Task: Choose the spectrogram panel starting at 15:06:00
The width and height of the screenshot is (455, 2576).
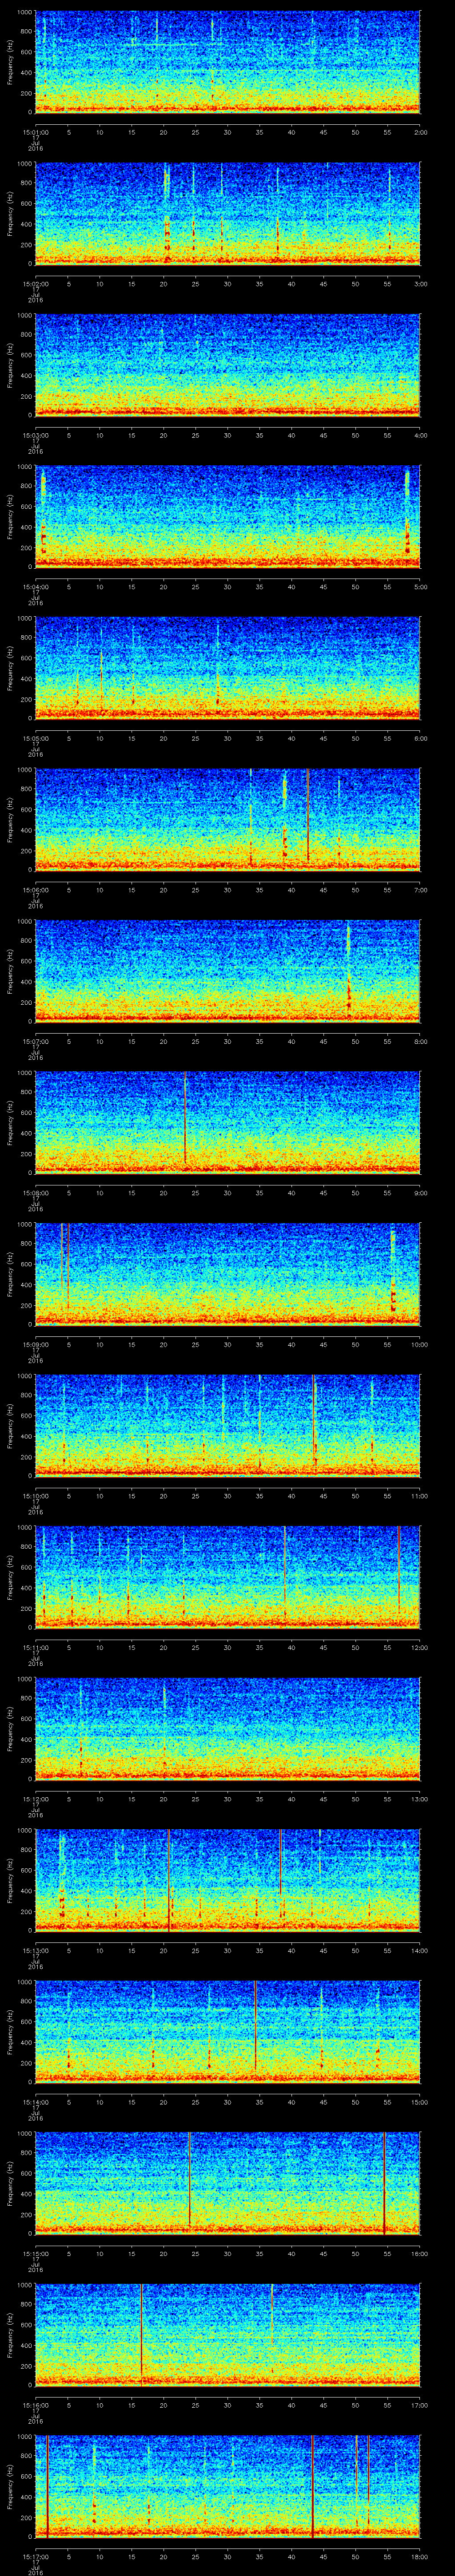Action: (x=227, y=819)
